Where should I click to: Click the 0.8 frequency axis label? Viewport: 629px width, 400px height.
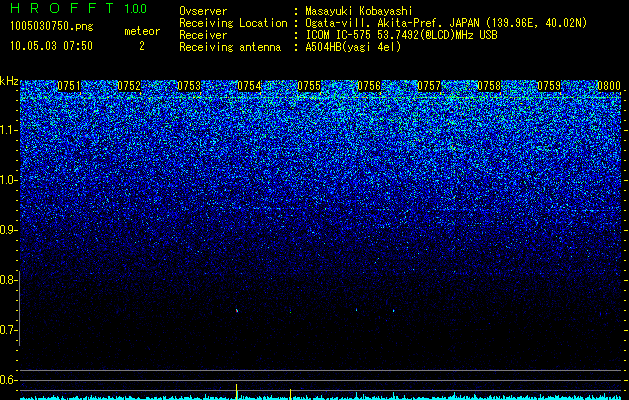(x=7, y=280)
